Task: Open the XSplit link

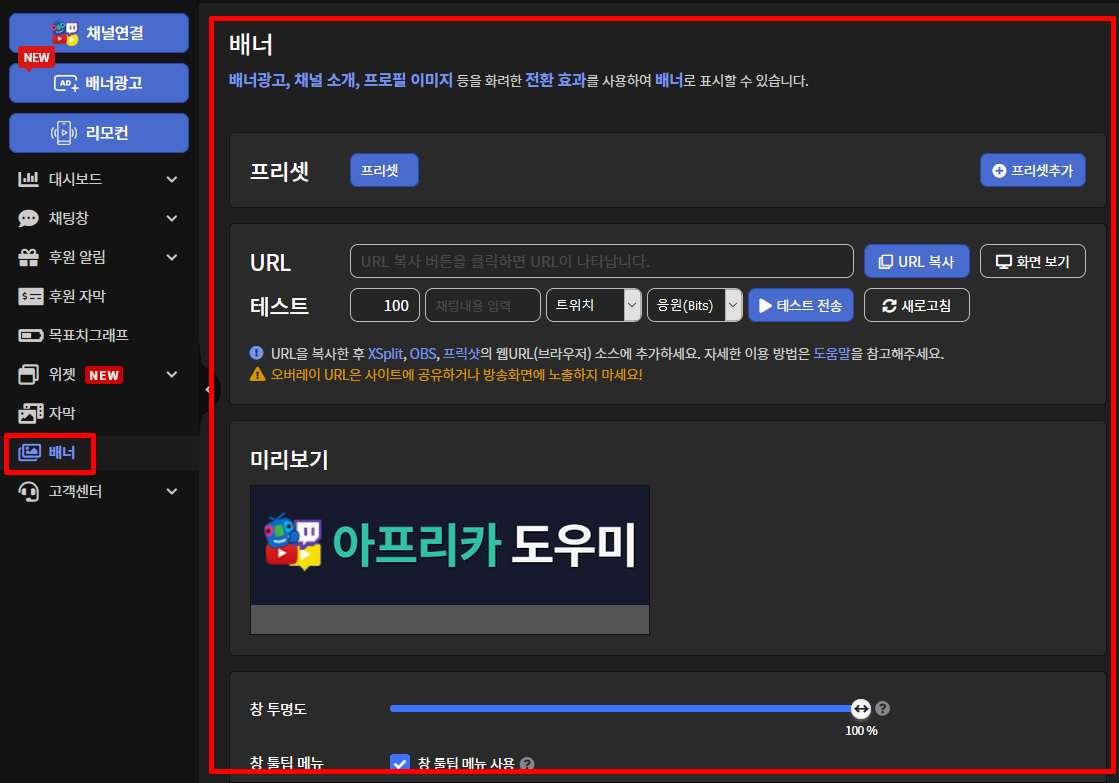Action: click(x=385, y=353)
